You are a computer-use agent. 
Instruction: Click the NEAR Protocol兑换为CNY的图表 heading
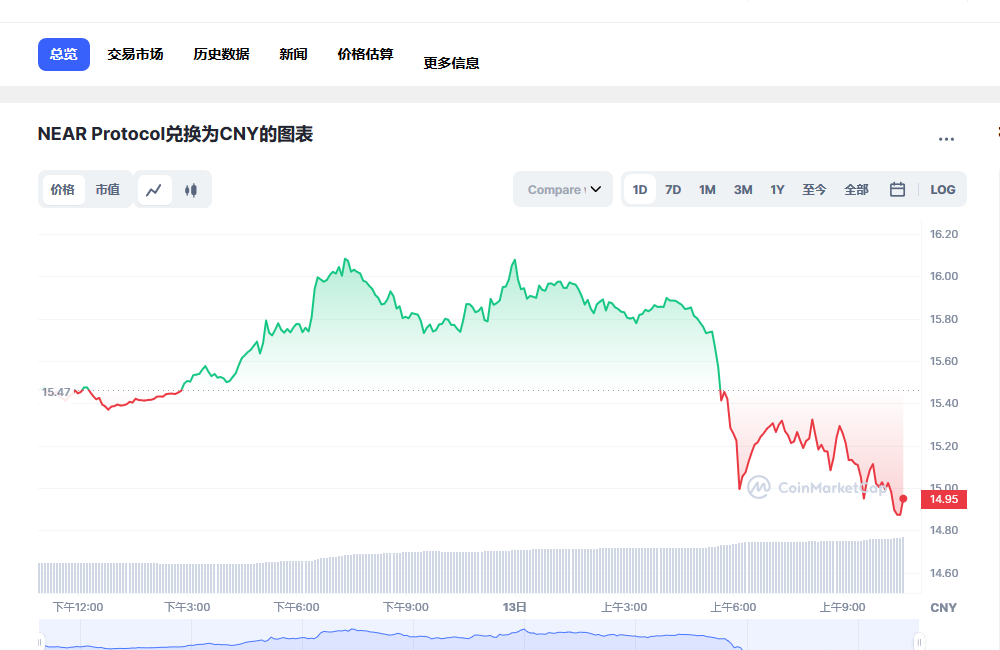175,134
